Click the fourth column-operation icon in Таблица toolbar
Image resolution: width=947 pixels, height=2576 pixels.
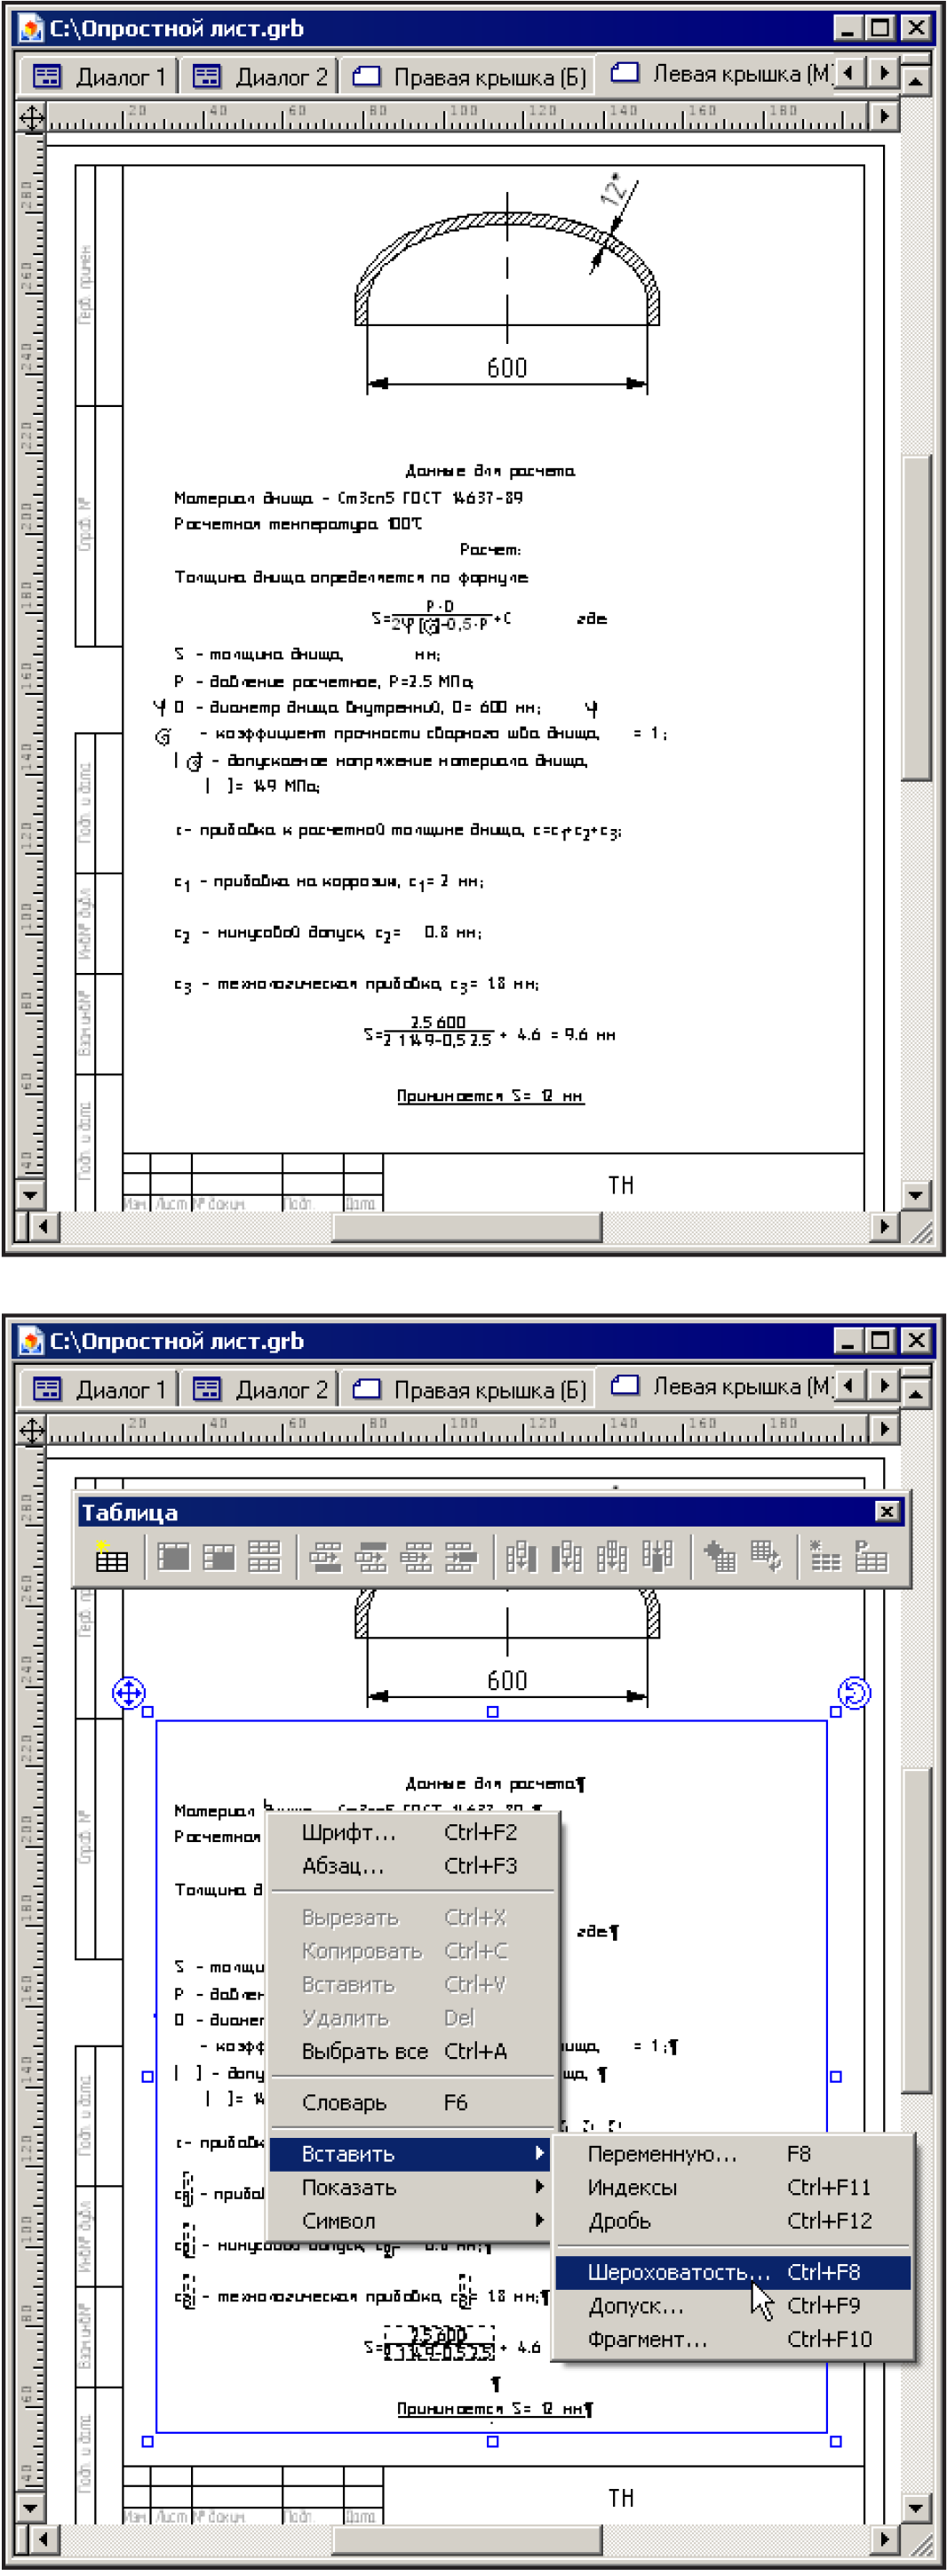click(x=657, y=1557)
